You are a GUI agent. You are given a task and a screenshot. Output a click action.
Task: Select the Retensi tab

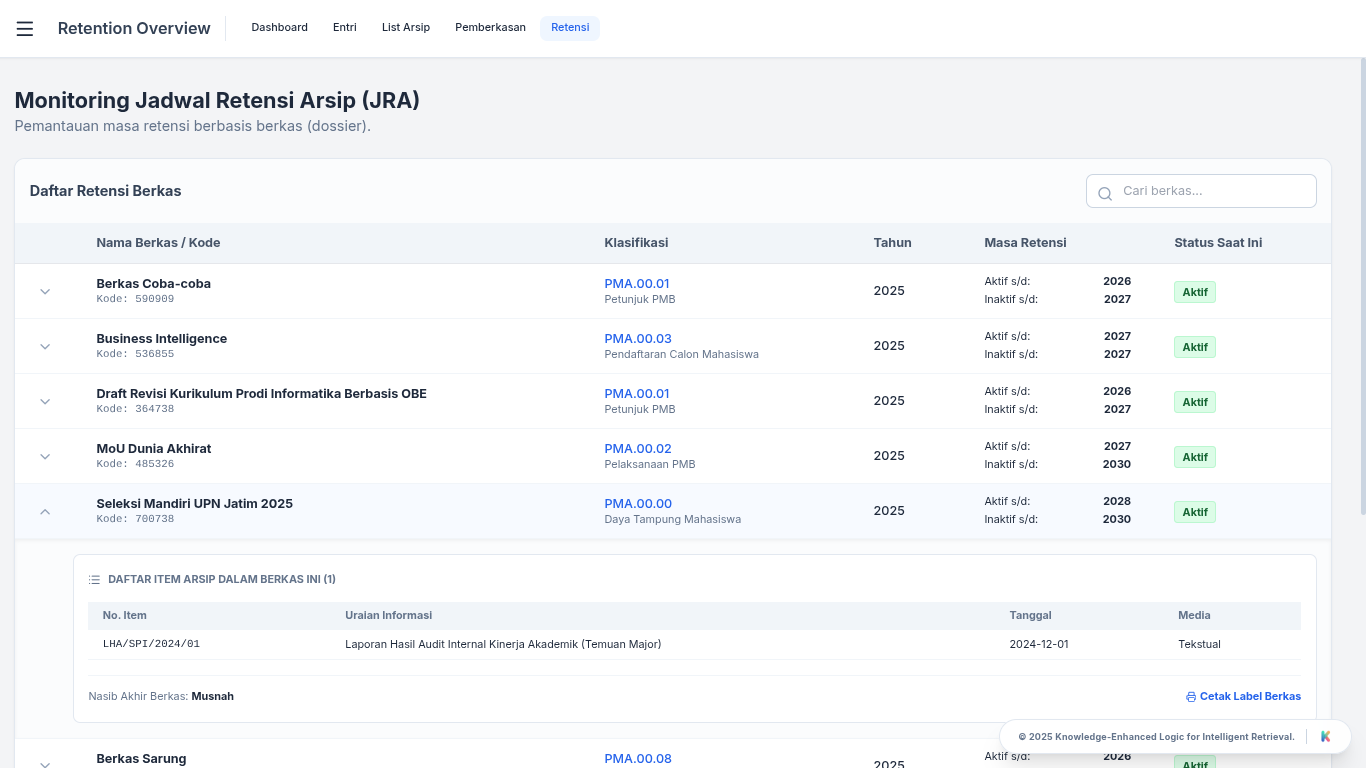(x=570, y=28)
